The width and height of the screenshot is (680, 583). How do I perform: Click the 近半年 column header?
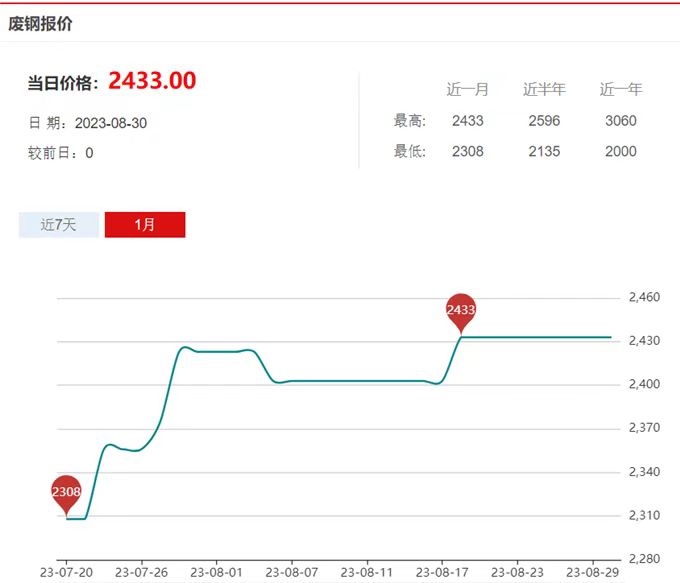544,89
